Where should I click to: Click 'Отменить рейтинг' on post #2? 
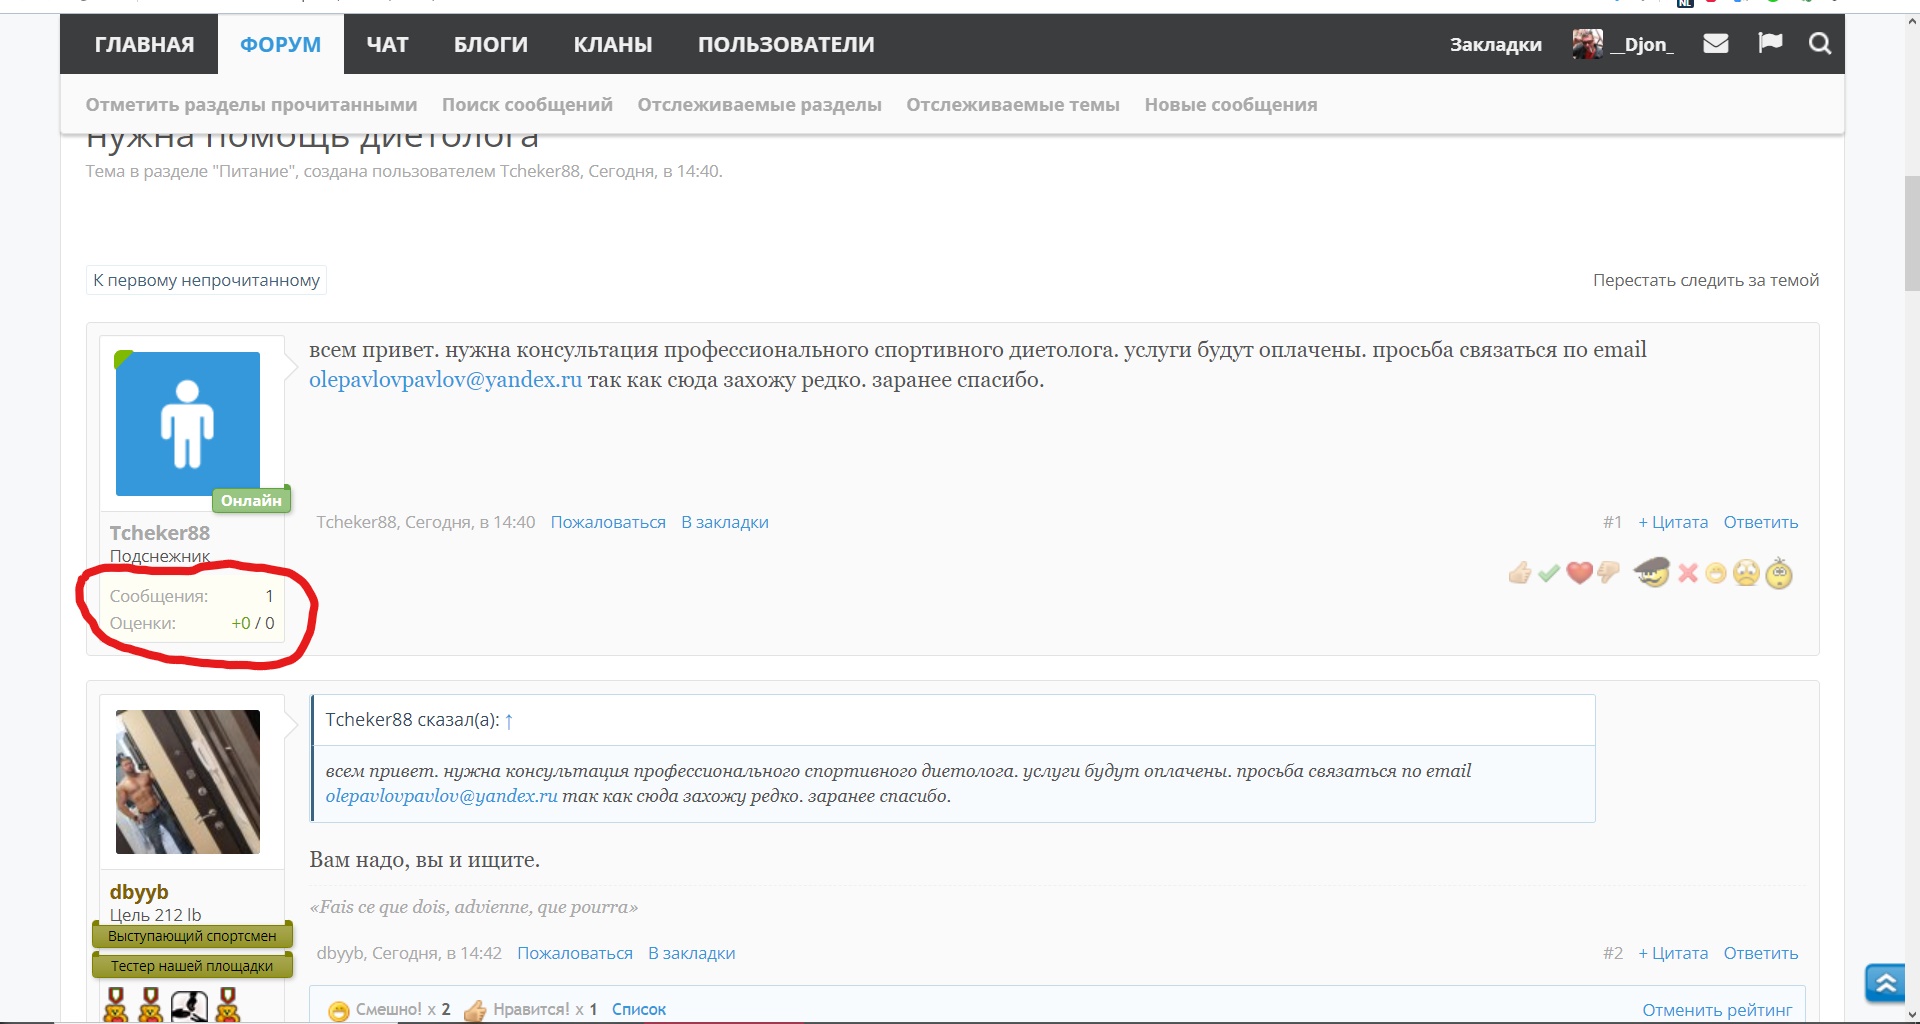point(1717,1010)
